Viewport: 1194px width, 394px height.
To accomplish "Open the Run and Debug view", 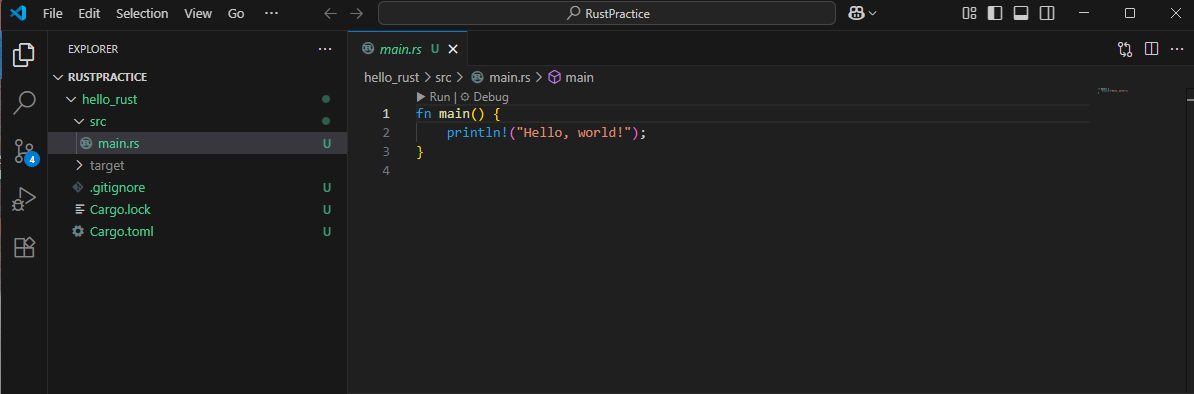I will tap(24, 199).
